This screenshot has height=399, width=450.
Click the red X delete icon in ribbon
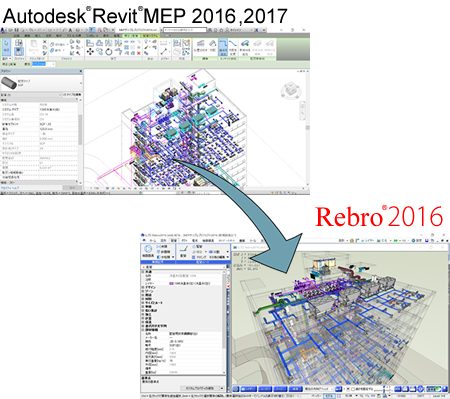click(x=139, y=53)
